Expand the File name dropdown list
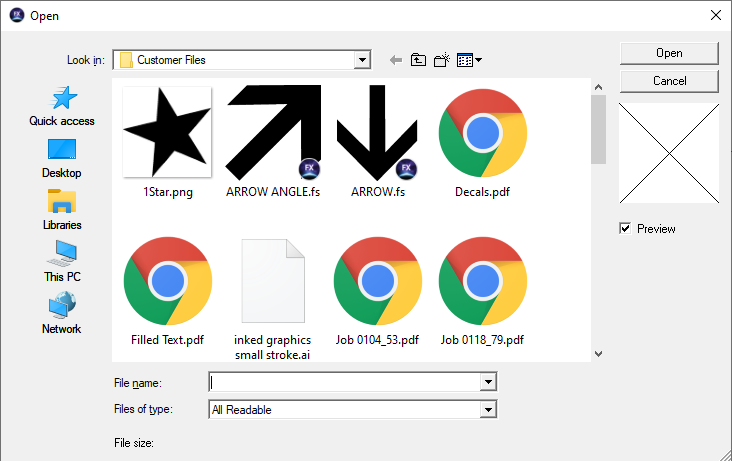 pos(488,382)
